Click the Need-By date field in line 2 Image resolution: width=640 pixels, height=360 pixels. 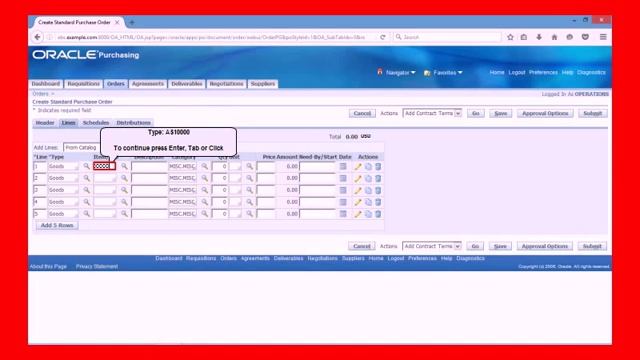[318, 178]
